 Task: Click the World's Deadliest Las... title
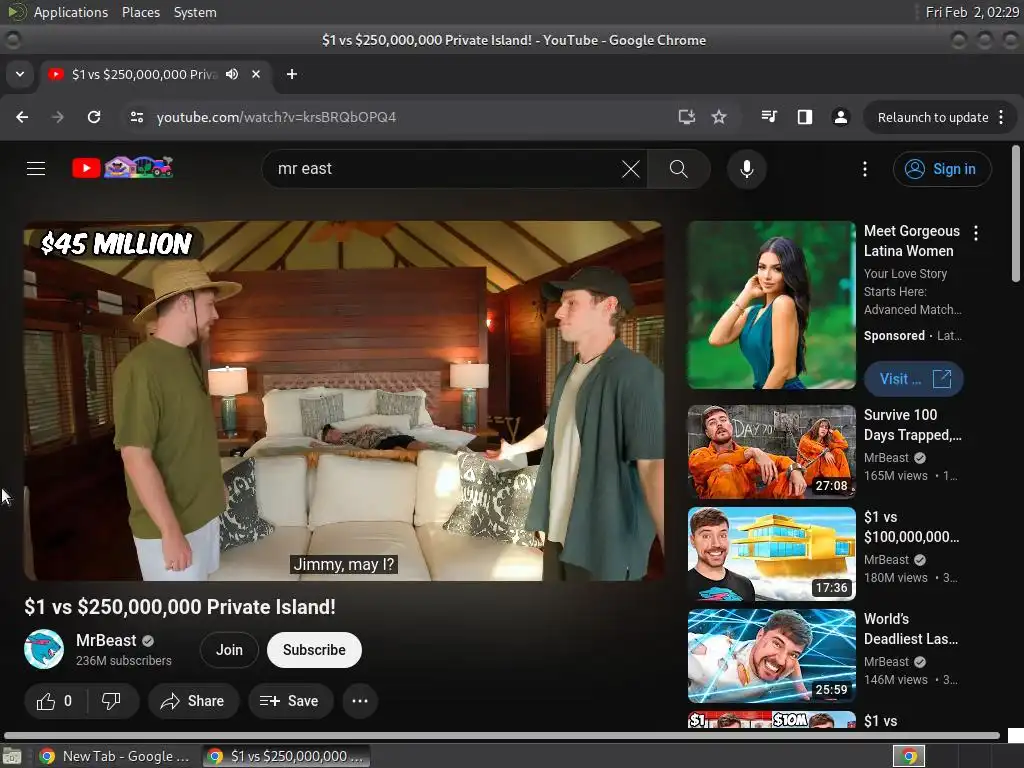[910, 628]
